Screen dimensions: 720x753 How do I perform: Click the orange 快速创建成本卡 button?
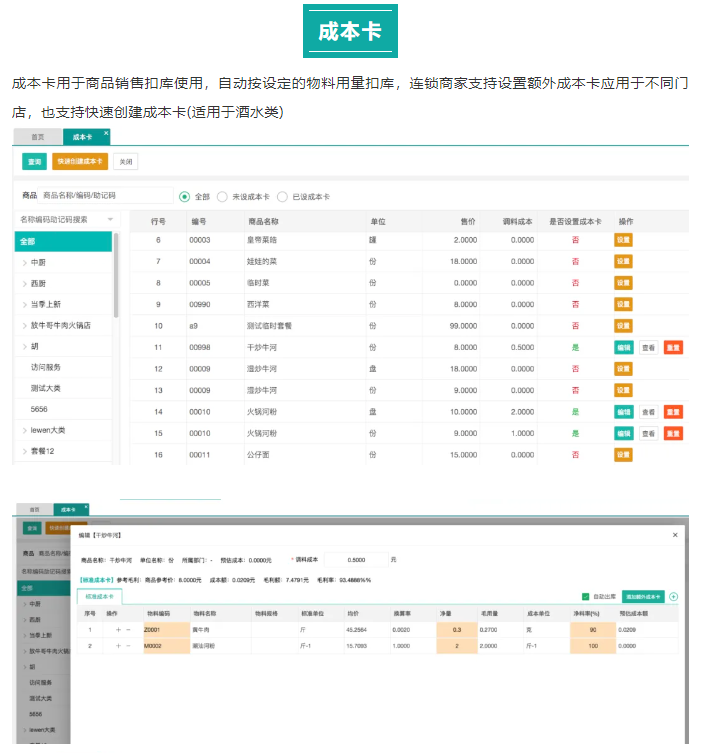pos(80,161)
